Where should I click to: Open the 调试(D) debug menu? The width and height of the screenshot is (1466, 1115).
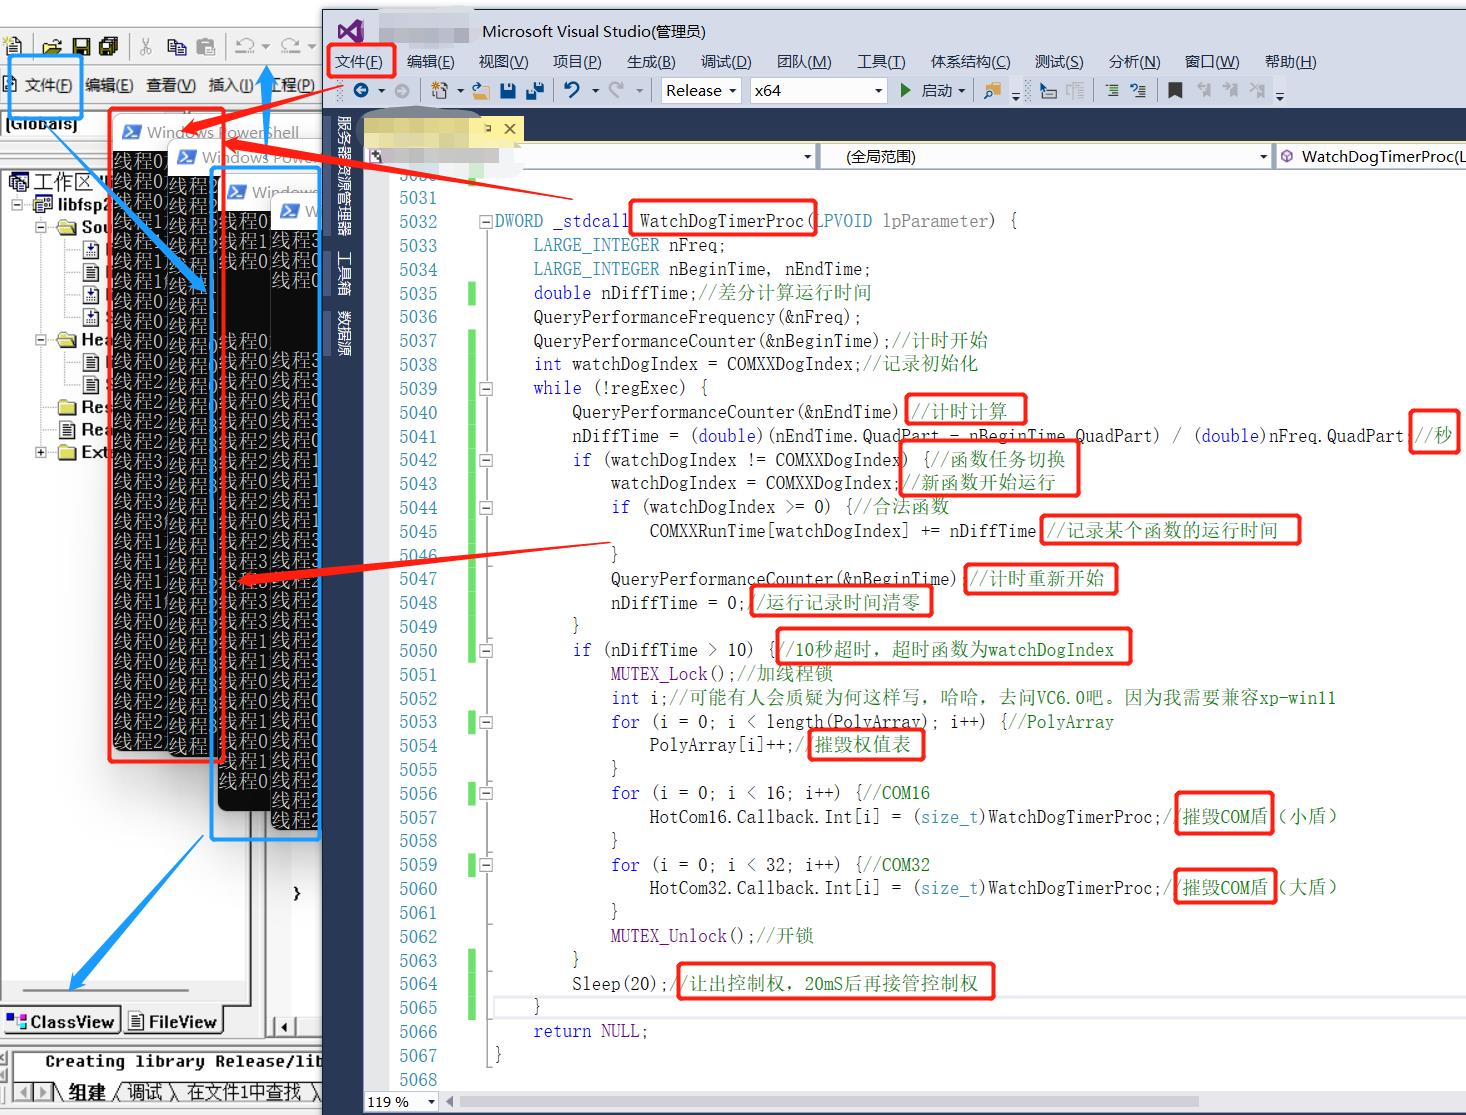pos(726,62)
